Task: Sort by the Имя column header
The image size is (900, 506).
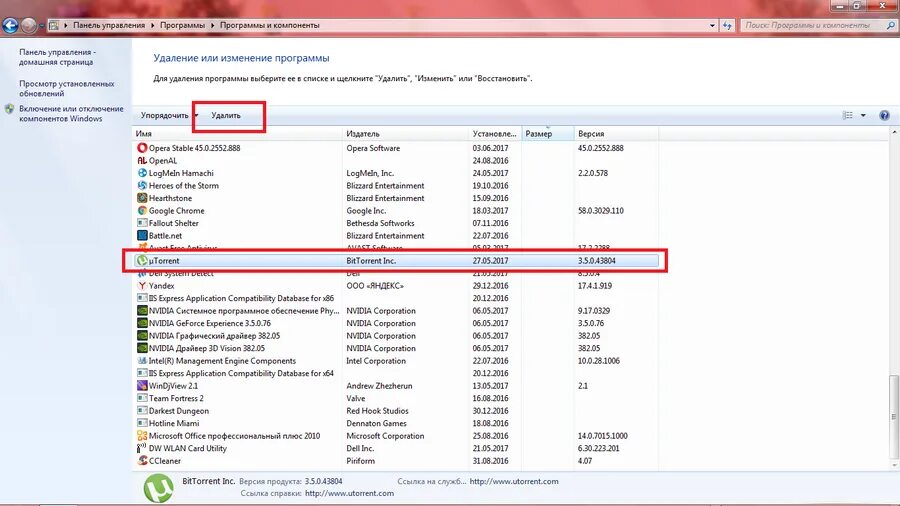Action: tap(237, 134)
